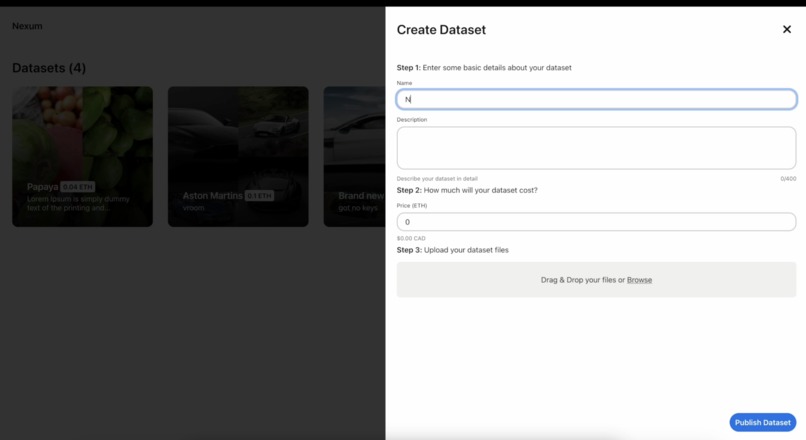
Task: Click the 0.1 ETH price badge
Action: click(x=259, y=196)
